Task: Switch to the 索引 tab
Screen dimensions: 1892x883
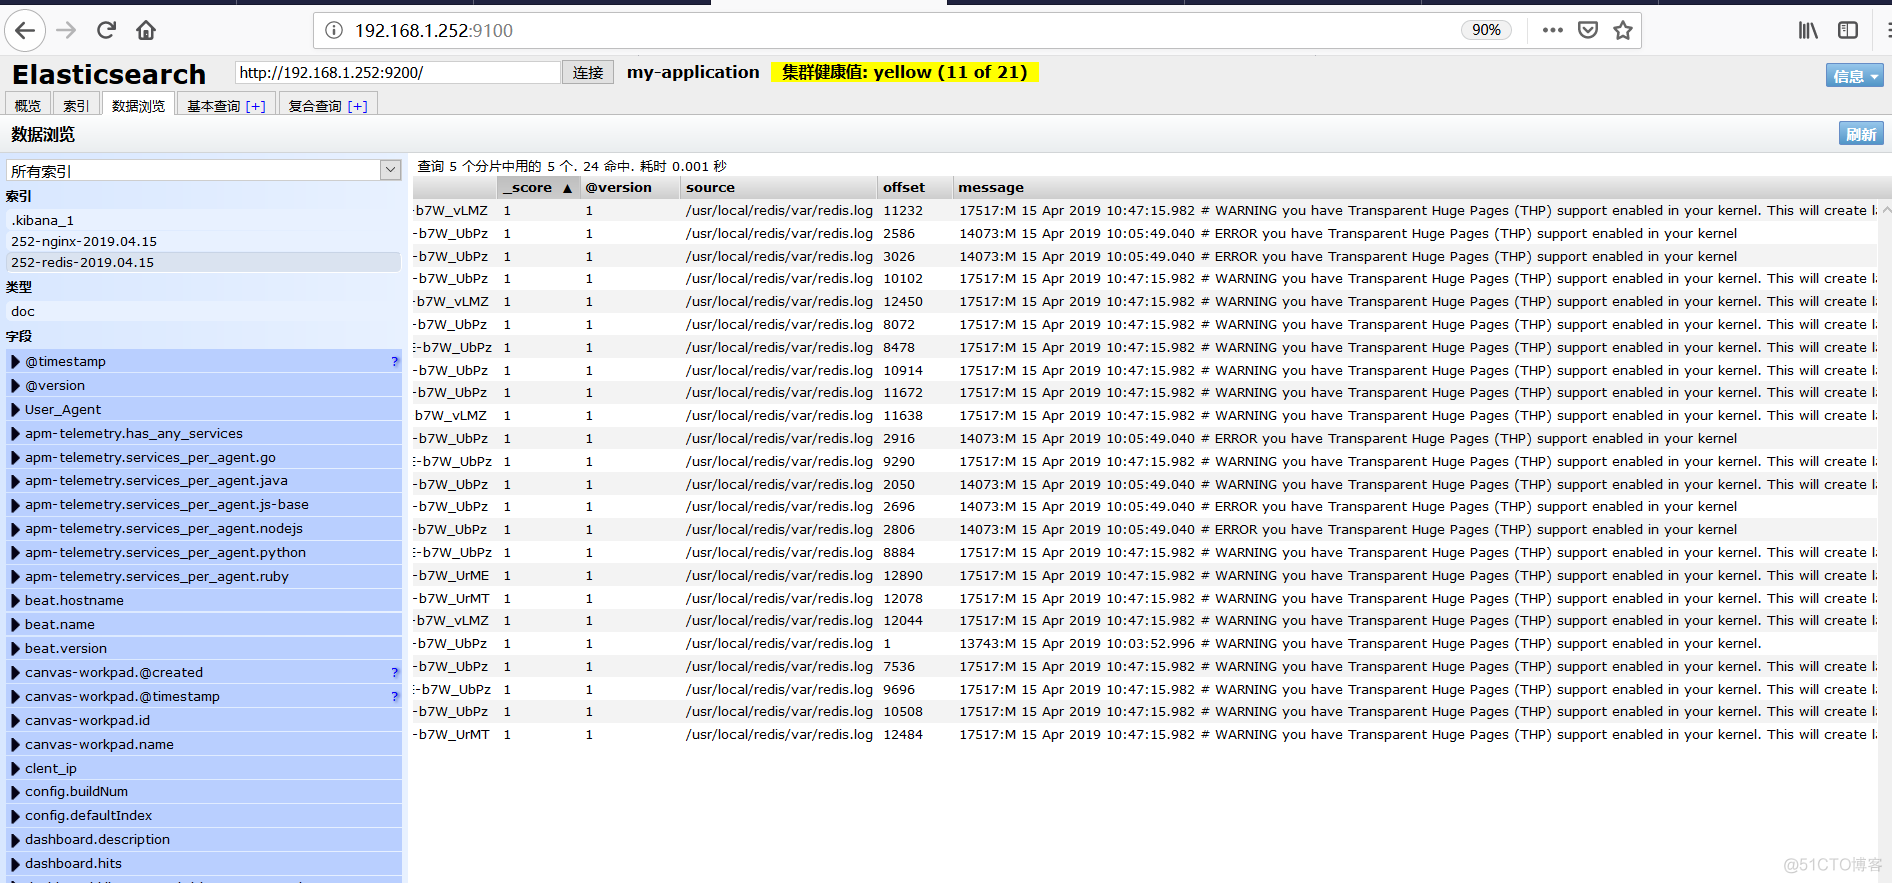Action: 76,105
